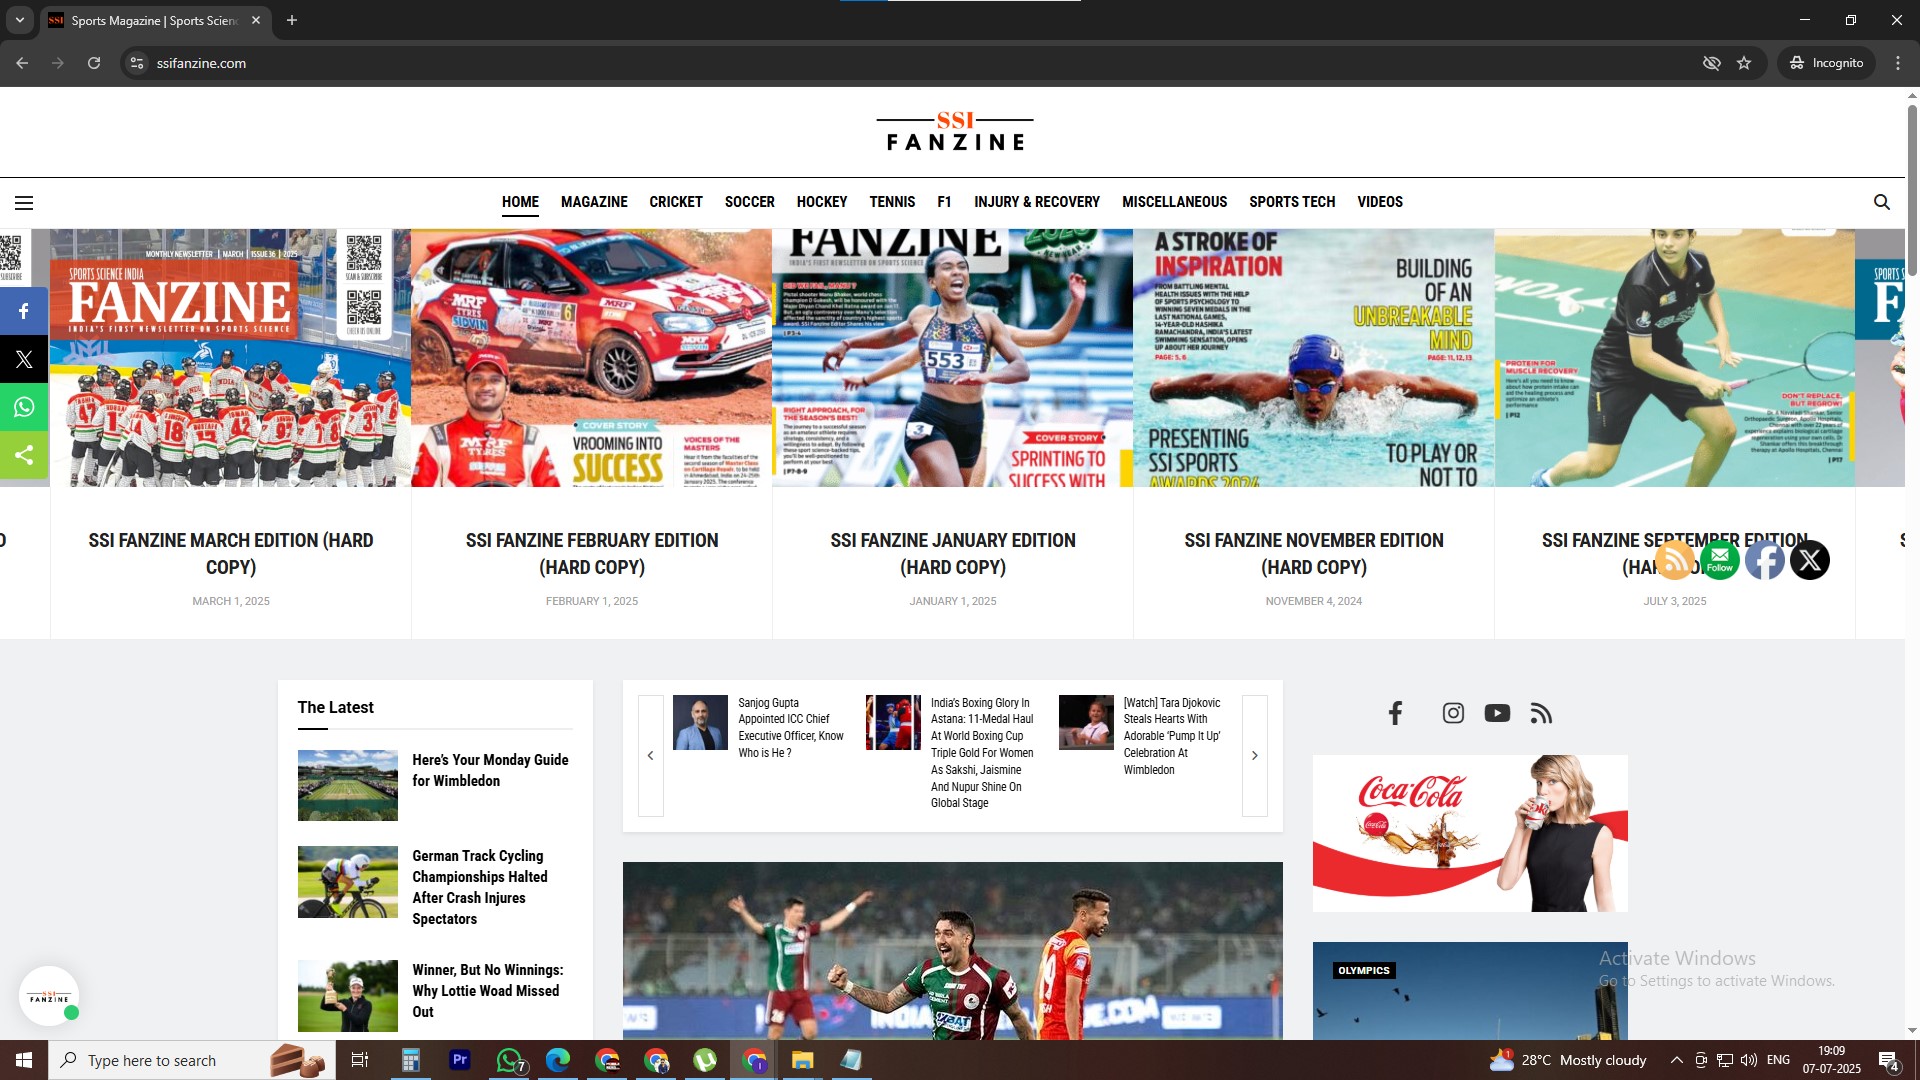Click the page vertical scrollbar thumb
Viewport: 1920px width, 1080px height.
tap(1912, 190)
